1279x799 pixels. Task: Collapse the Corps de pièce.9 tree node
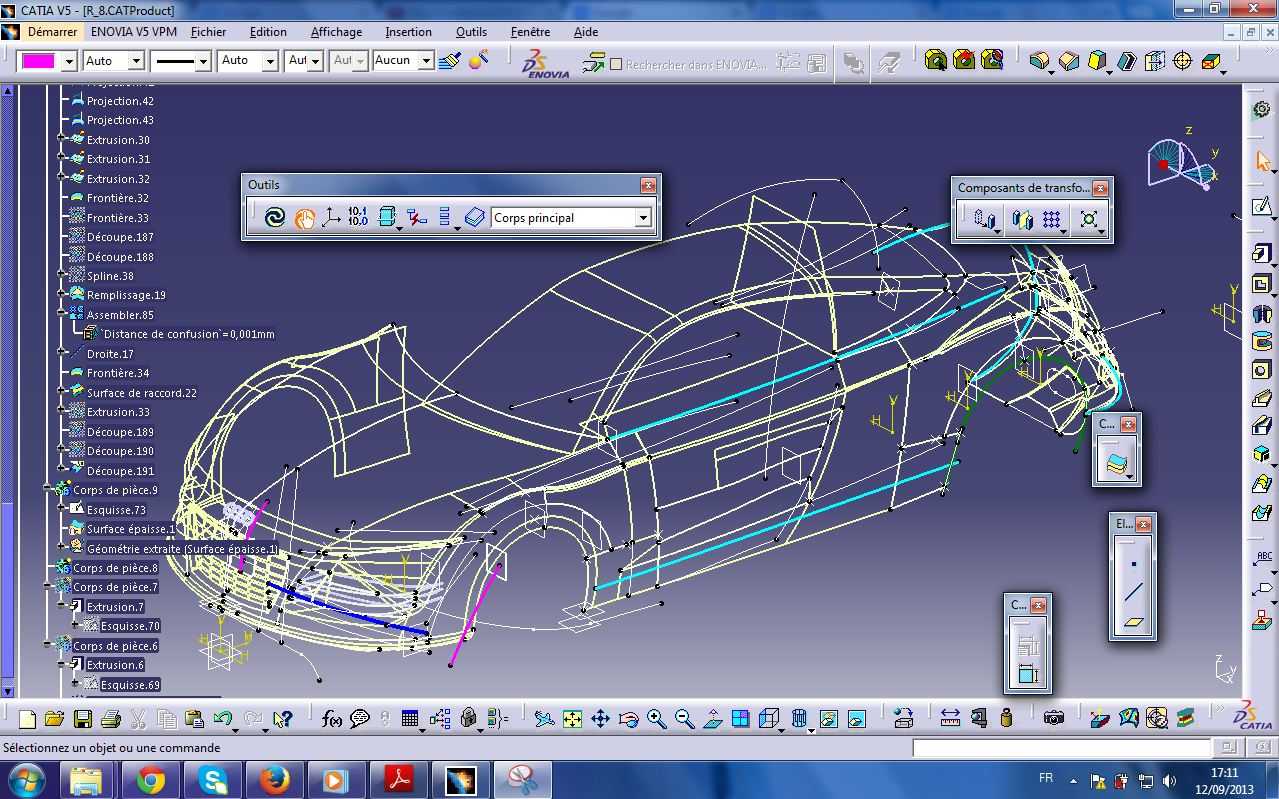pos(49,490)
